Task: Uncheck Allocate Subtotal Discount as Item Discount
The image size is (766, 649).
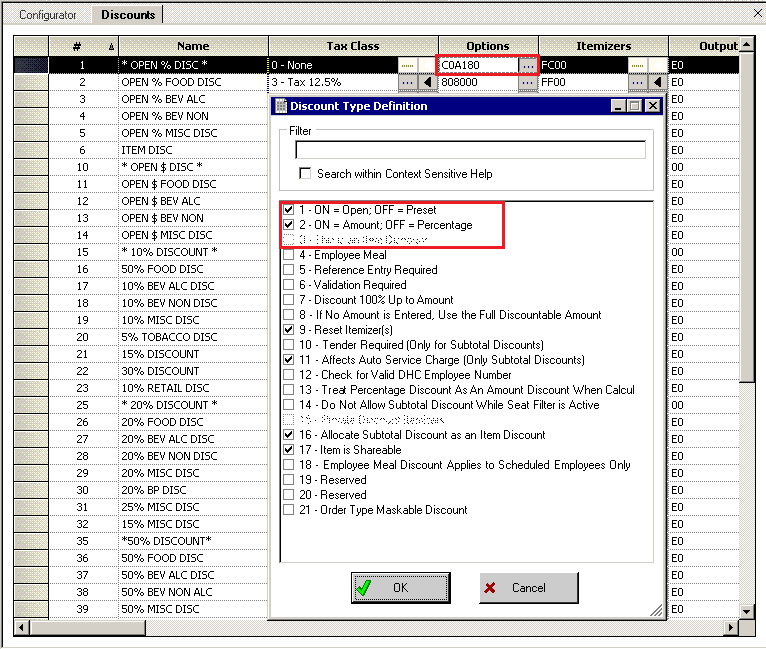Action: (x=289, y=435)
